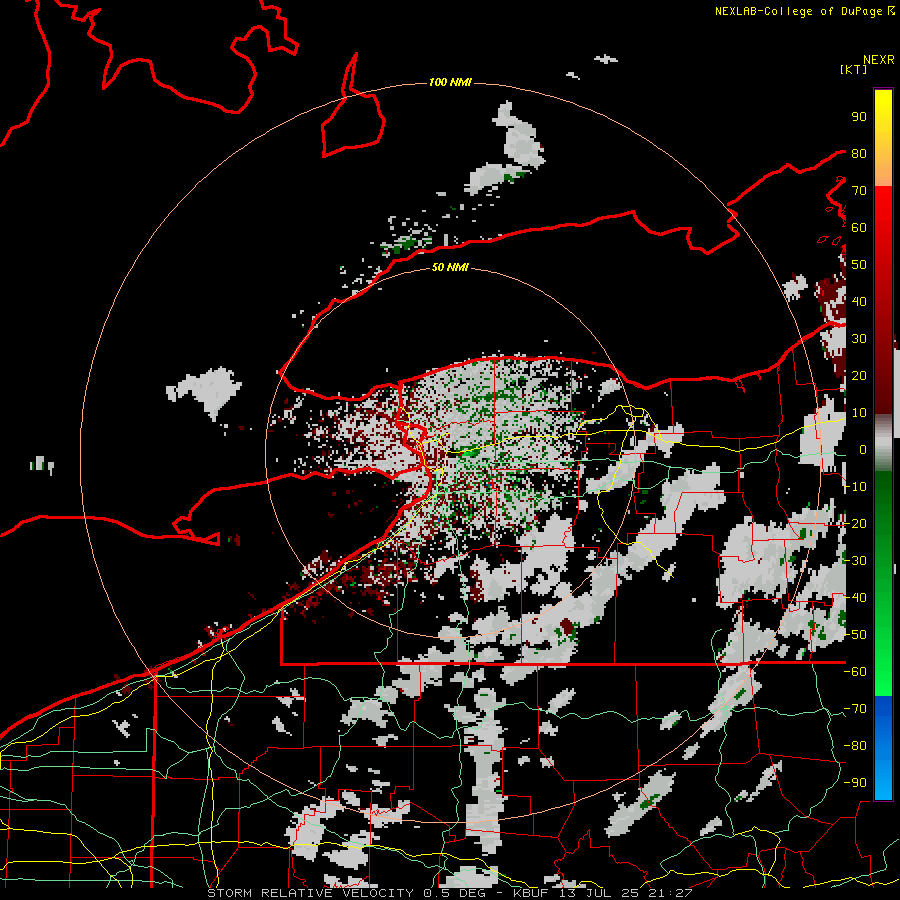
Task: Select the -70 value on the velocity scale
Action: click(856, 709)
